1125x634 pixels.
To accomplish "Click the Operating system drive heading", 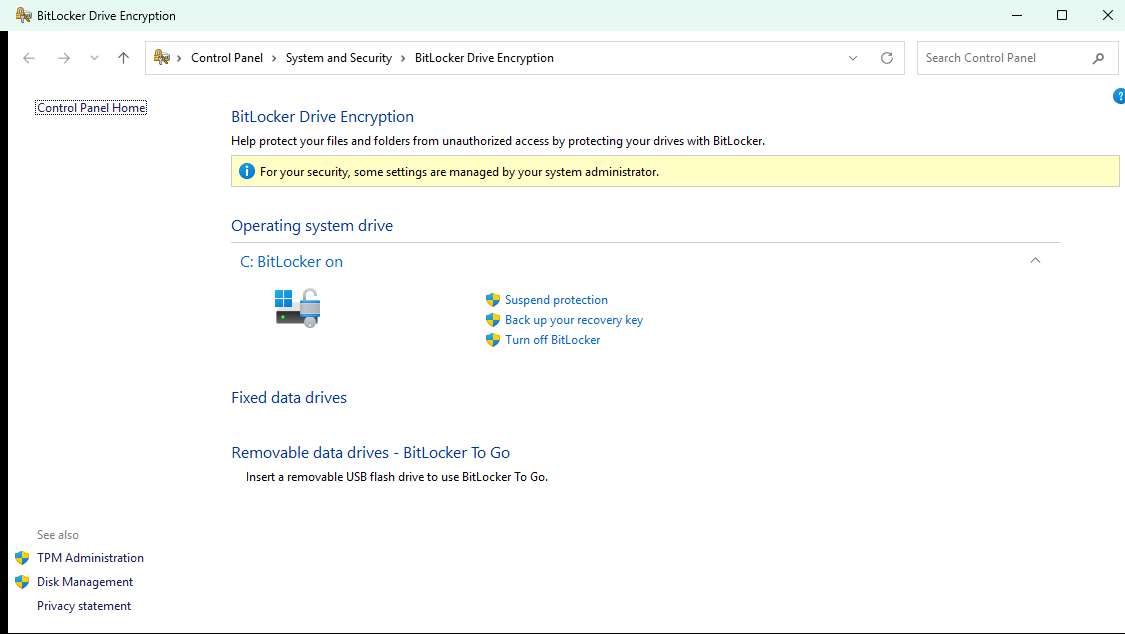I will [312, 226].
